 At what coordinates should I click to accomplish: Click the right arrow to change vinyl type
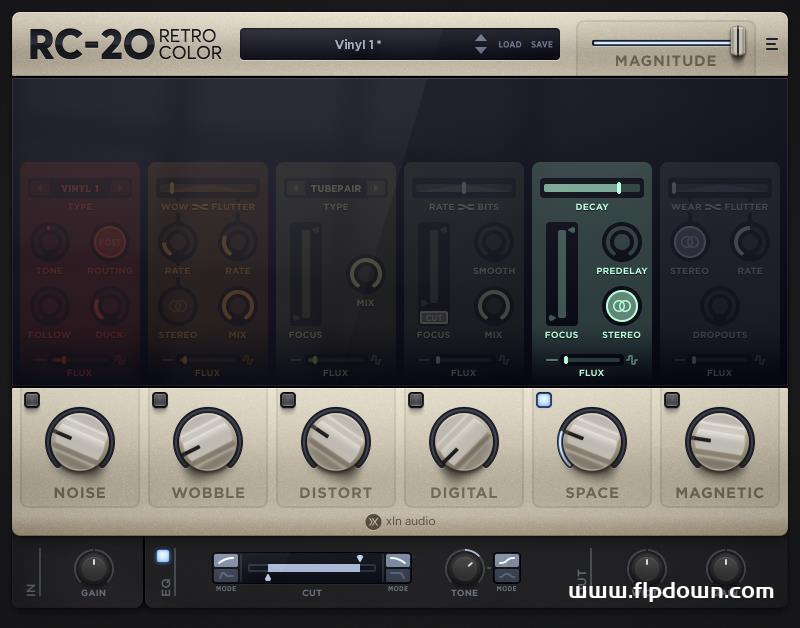pyautogui.click(x=122, y=187)
